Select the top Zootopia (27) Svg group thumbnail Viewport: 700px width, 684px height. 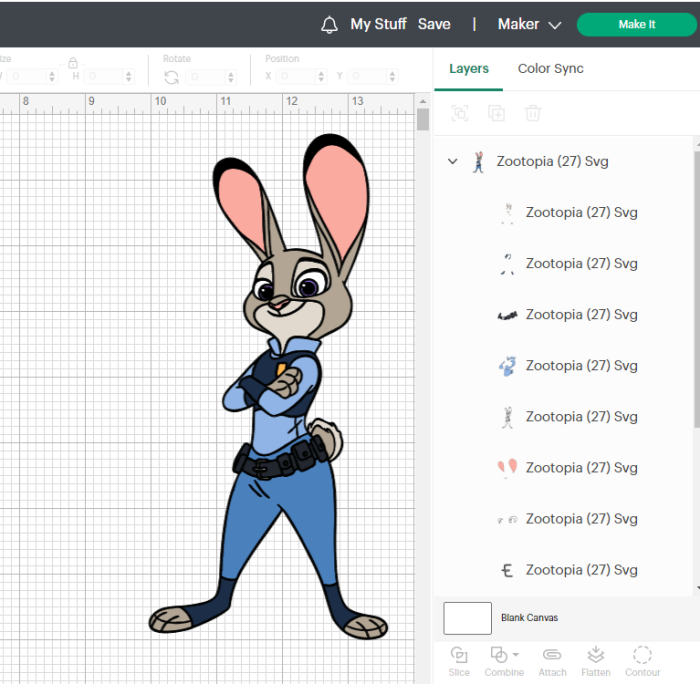[479, 162]
